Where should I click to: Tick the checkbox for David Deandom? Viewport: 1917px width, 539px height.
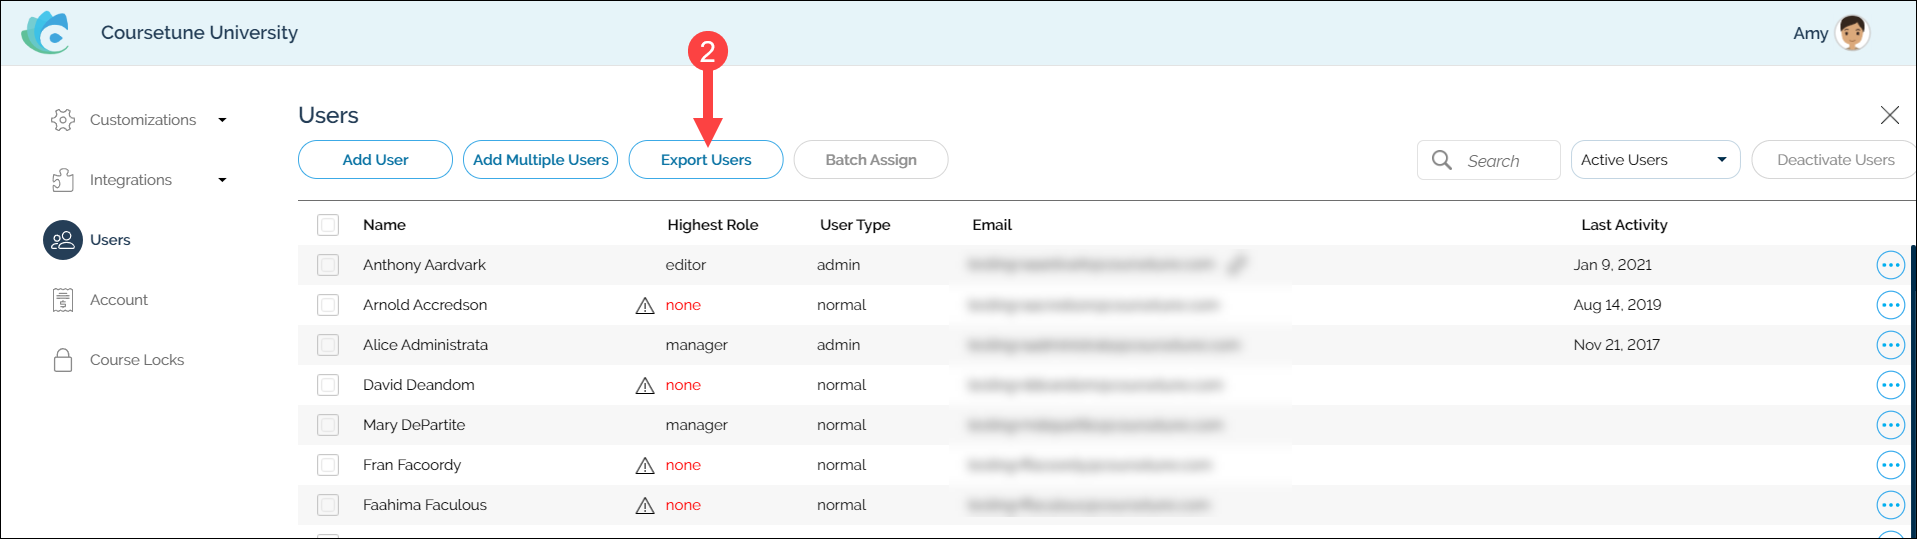pos(328,385)
